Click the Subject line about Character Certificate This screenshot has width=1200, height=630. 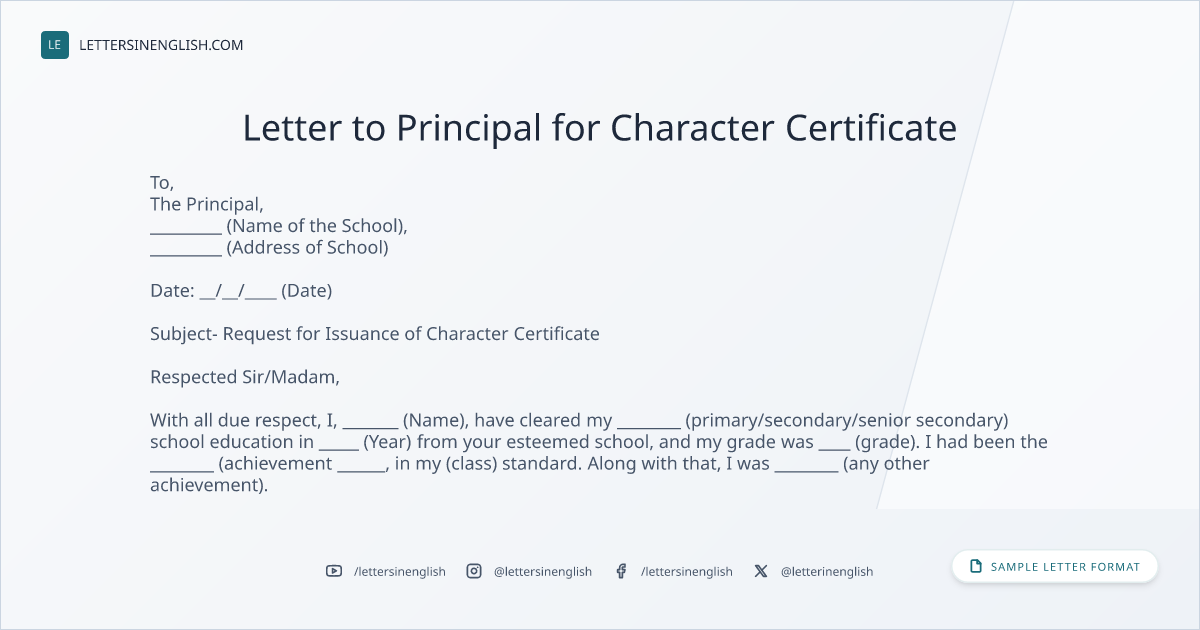pos(375,334)
